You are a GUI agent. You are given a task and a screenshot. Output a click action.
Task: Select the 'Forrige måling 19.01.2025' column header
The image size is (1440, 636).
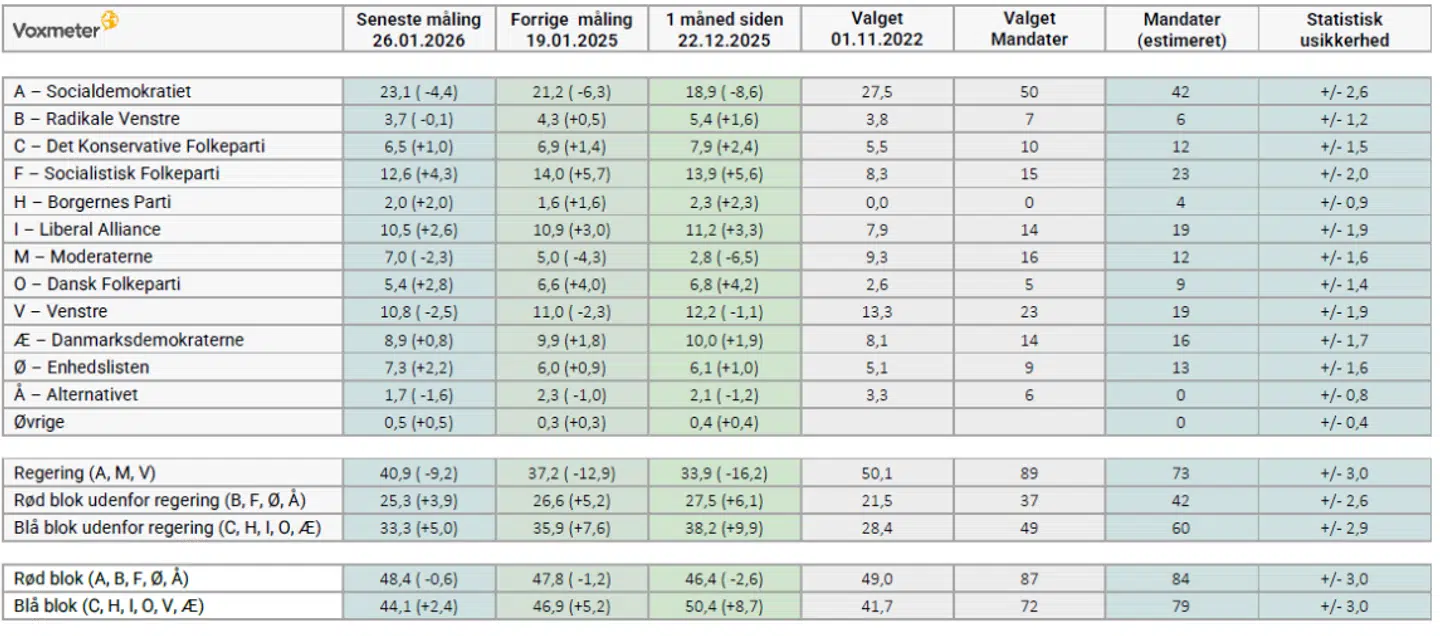(571, 30)
